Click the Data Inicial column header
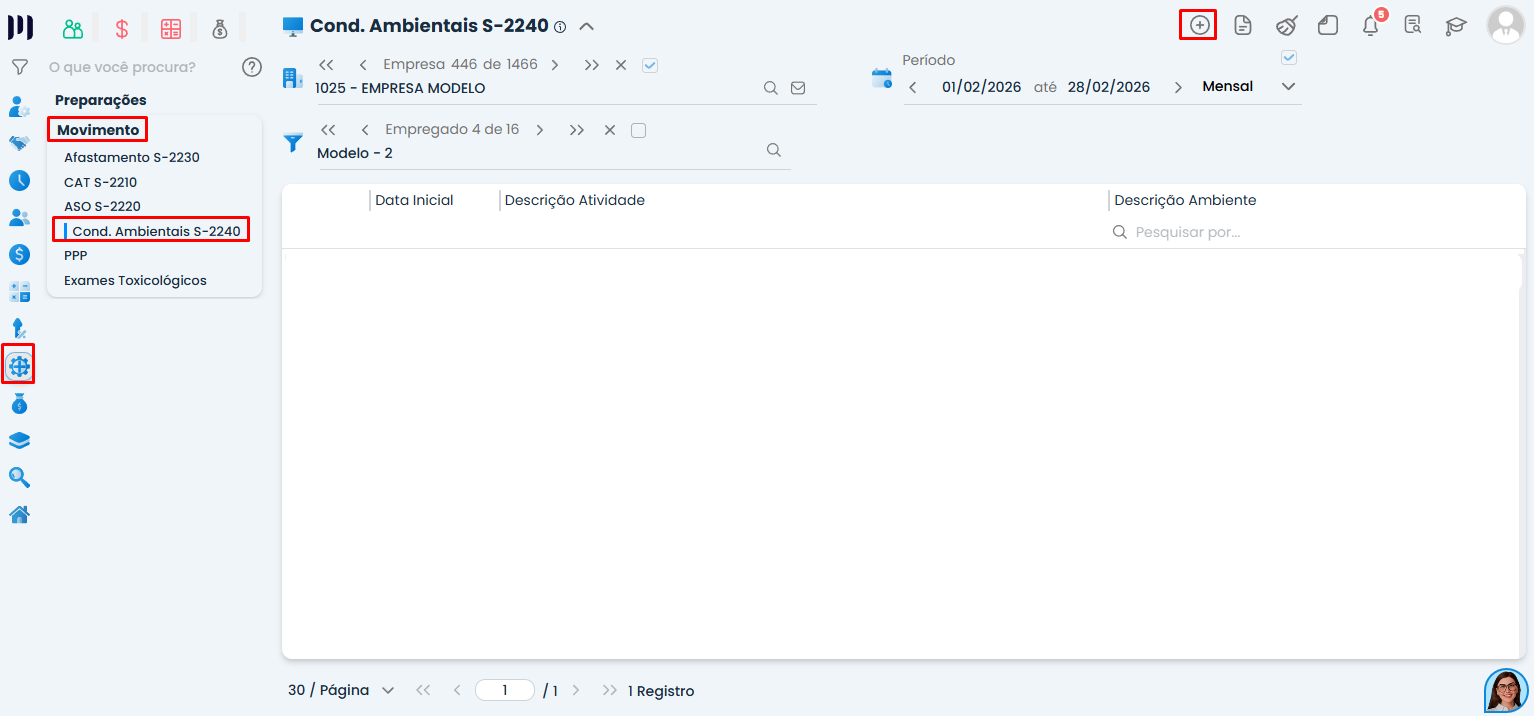Image resolution: width=1534 pixels, height=716 pixels. (414, 200)
